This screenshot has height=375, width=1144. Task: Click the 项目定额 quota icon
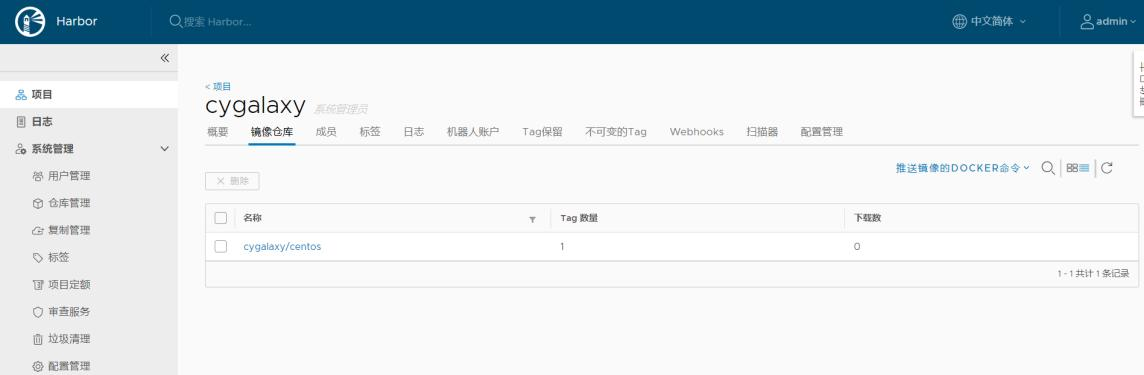pos(38,285)
